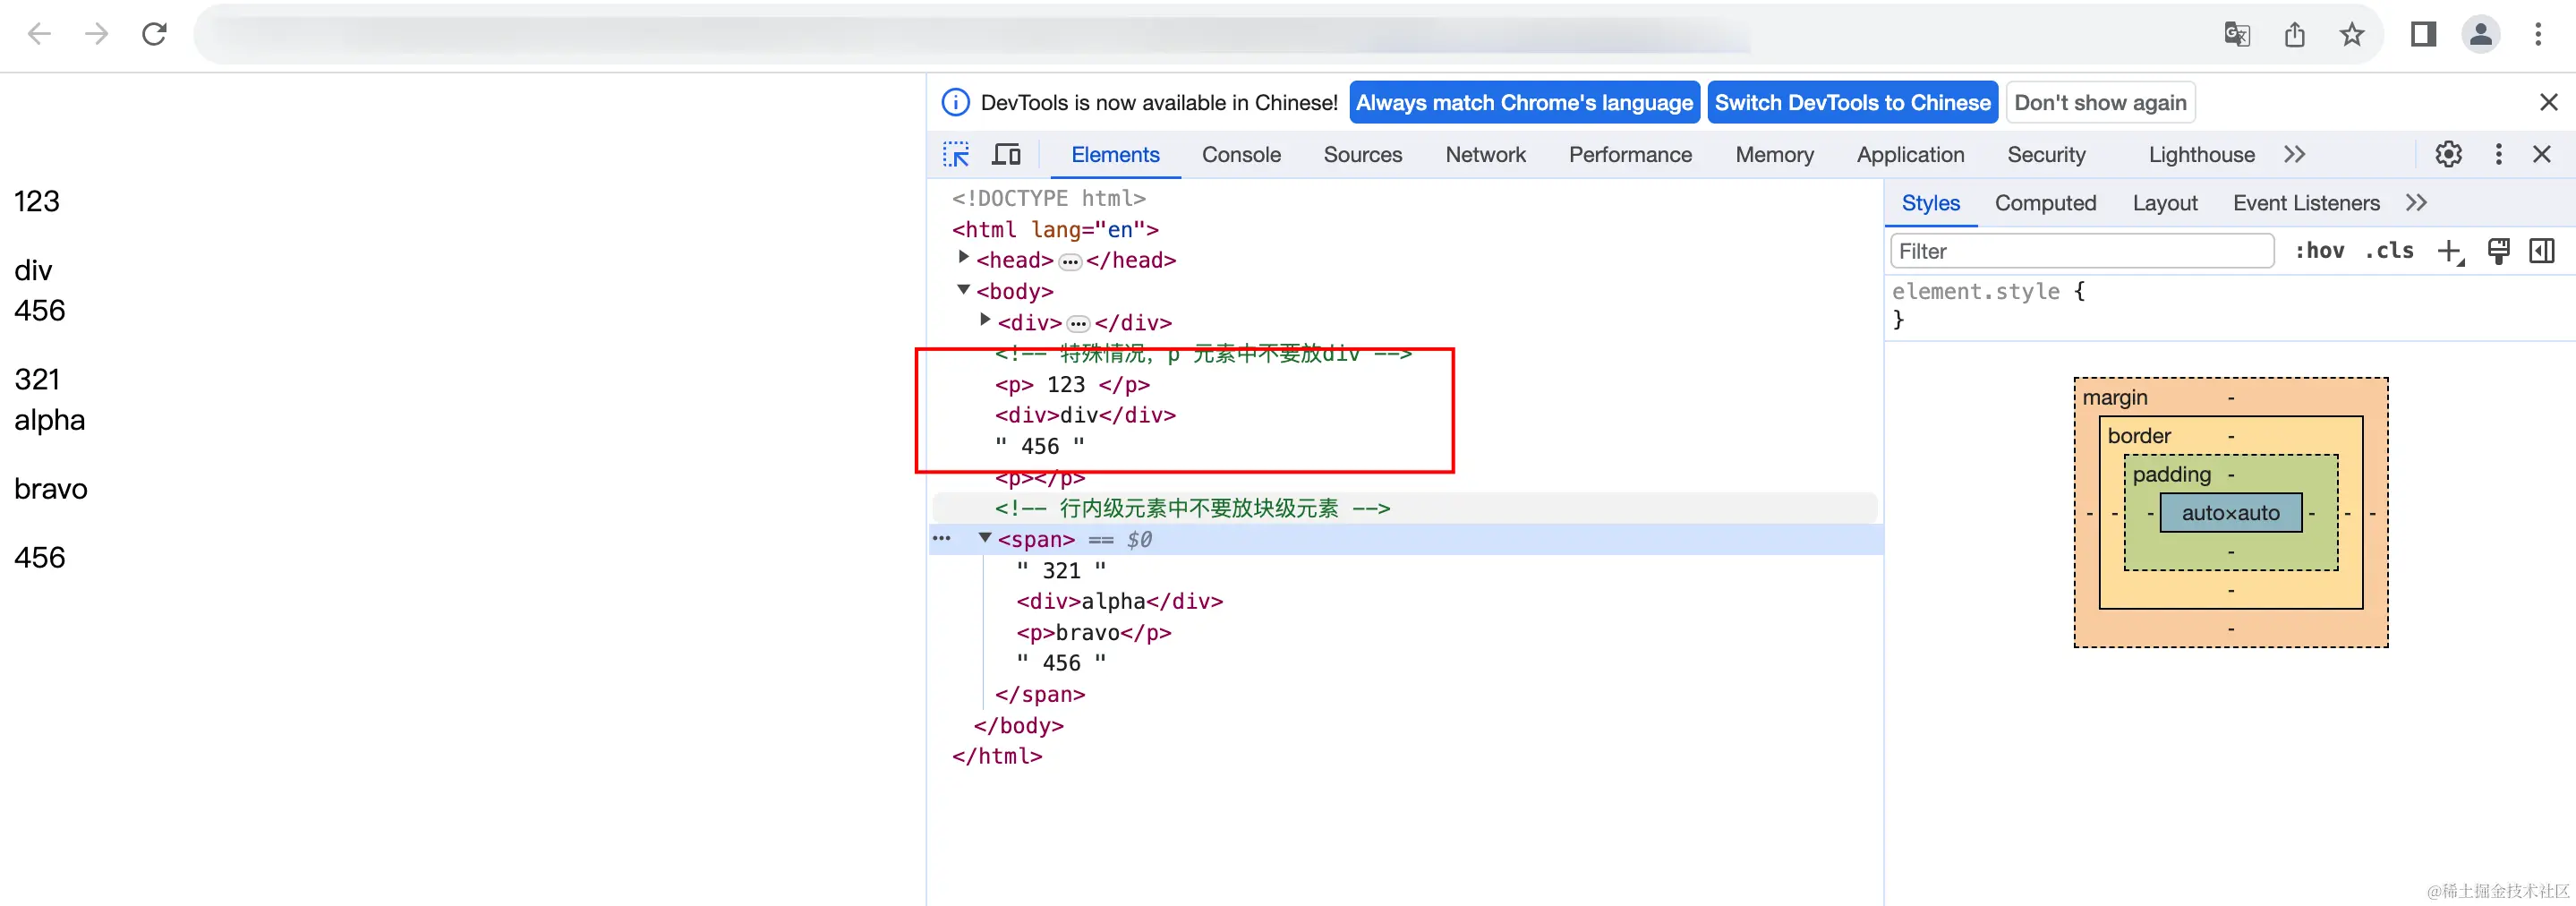Select the closing </span> tag row
This screenshot has height=906, width=2576.
(1040, 694)
